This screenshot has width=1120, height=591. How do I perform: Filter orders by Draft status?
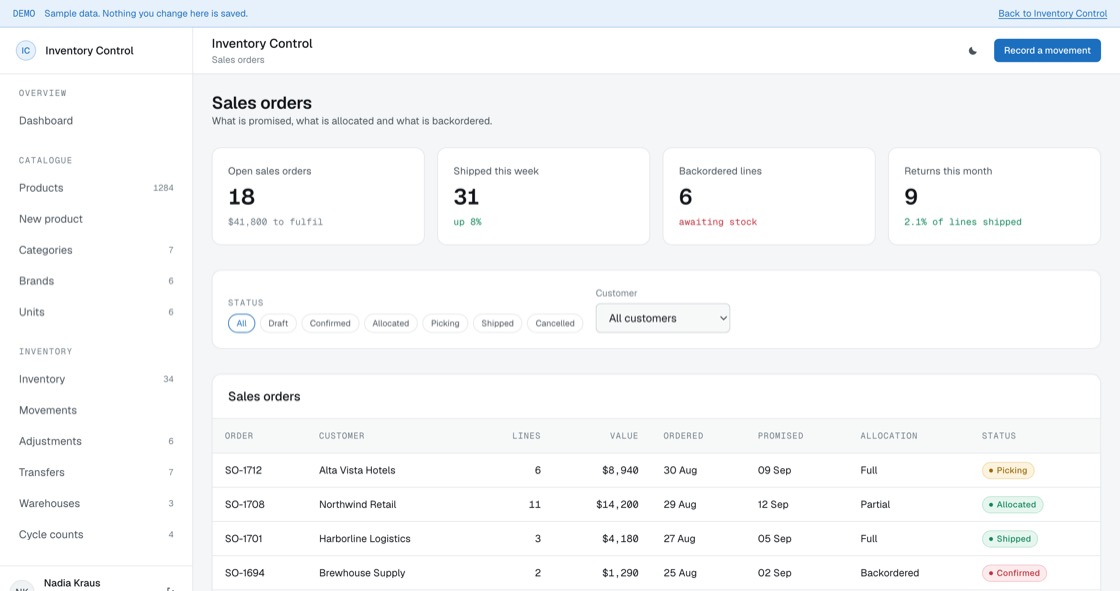point(278,323)
